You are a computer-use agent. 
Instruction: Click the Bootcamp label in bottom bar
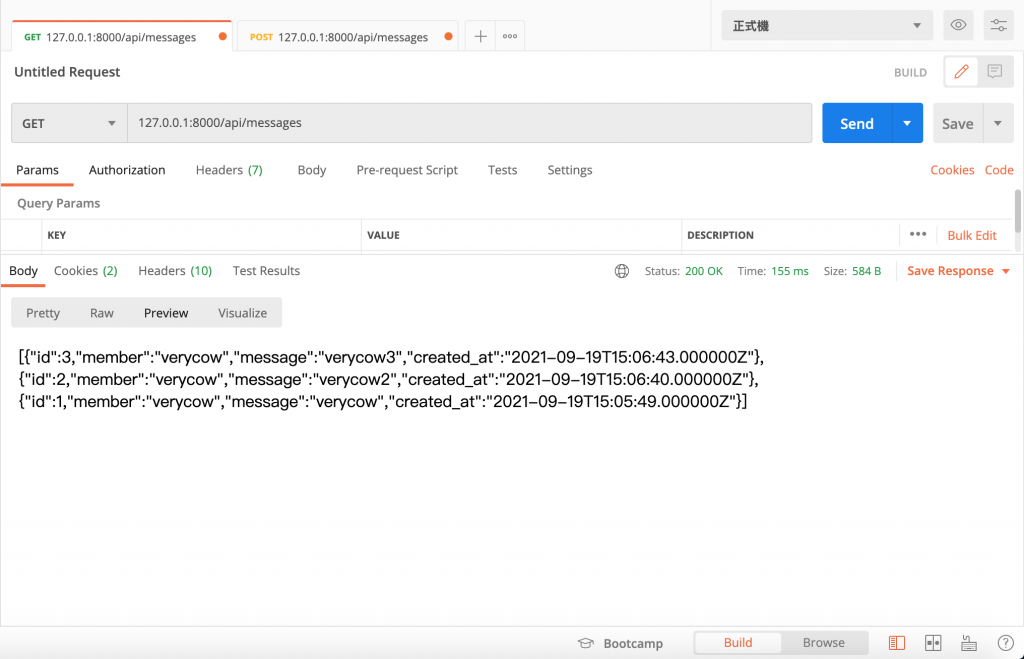coord(633,644)
